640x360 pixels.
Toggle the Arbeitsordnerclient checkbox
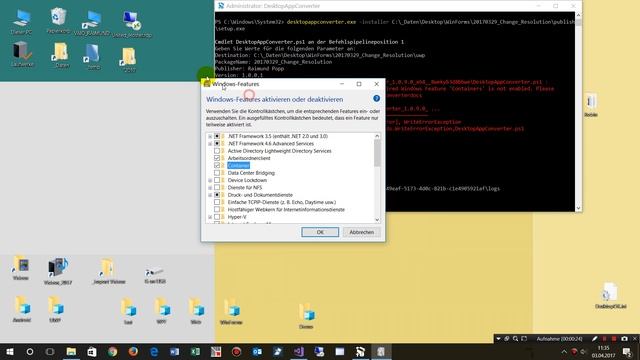tap(217, 158)
